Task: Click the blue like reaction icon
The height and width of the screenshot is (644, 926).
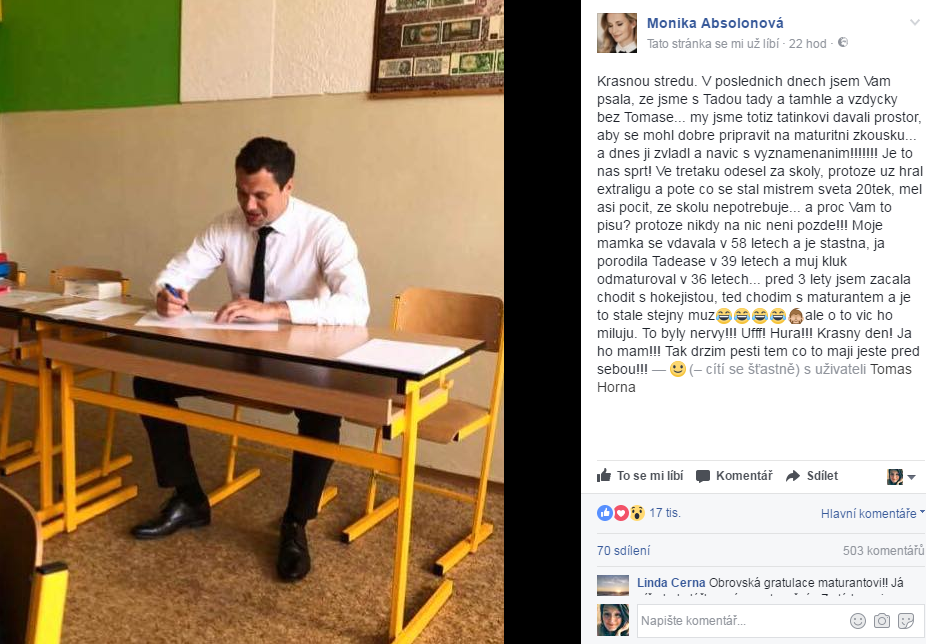Action: 605,513
